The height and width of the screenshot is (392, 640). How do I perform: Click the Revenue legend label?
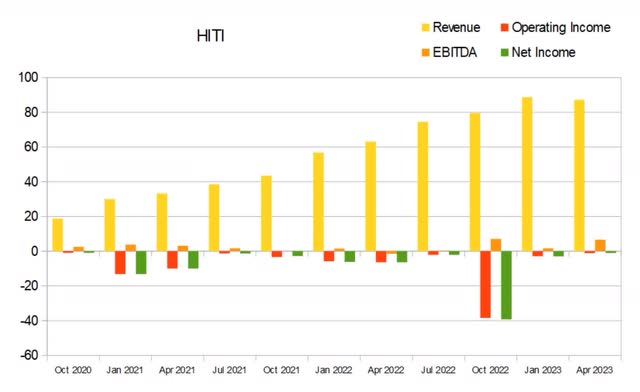[456, 27]
